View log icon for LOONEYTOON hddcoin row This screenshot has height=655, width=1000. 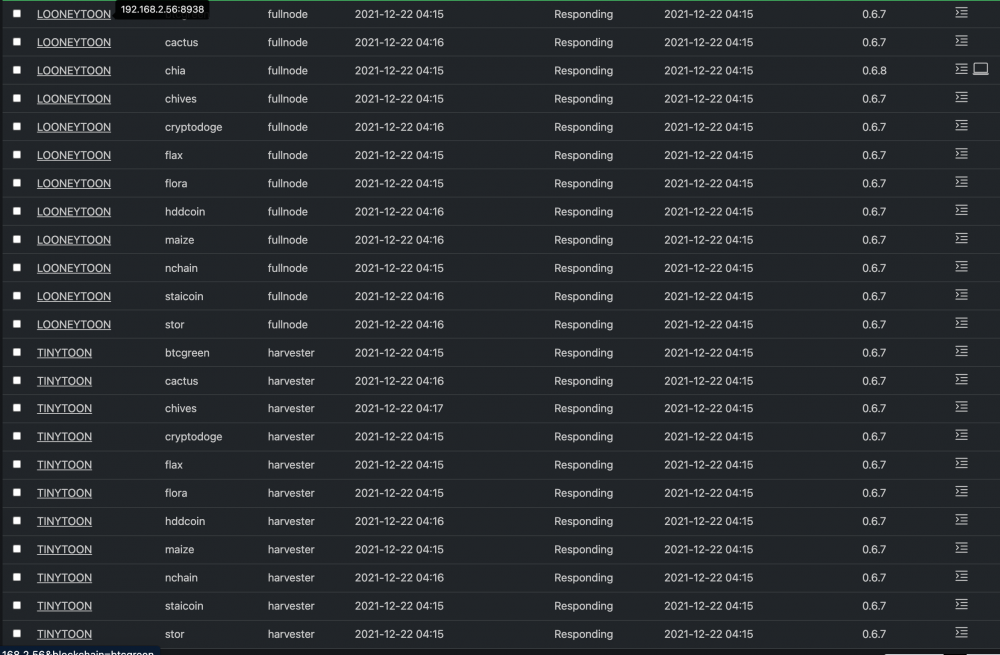point(961,210)
